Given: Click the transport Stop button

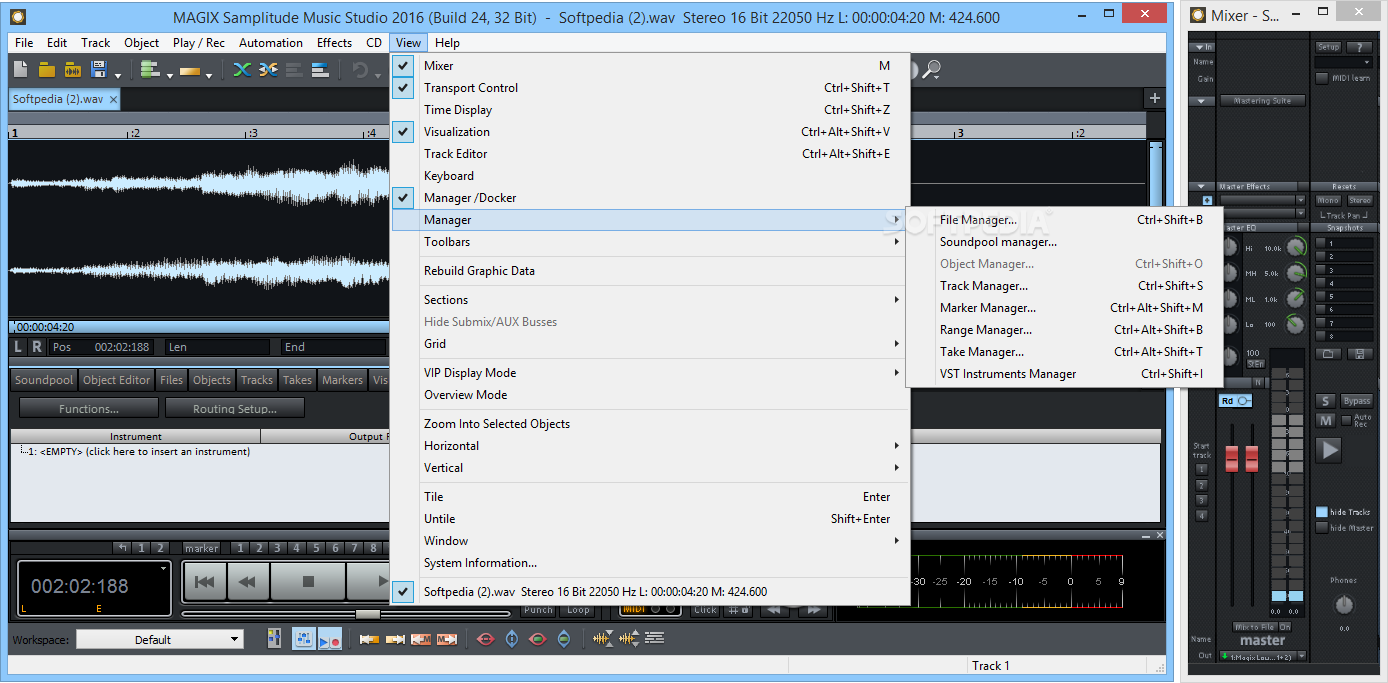Looking at the screenshot, I should (x=308, y=581).
